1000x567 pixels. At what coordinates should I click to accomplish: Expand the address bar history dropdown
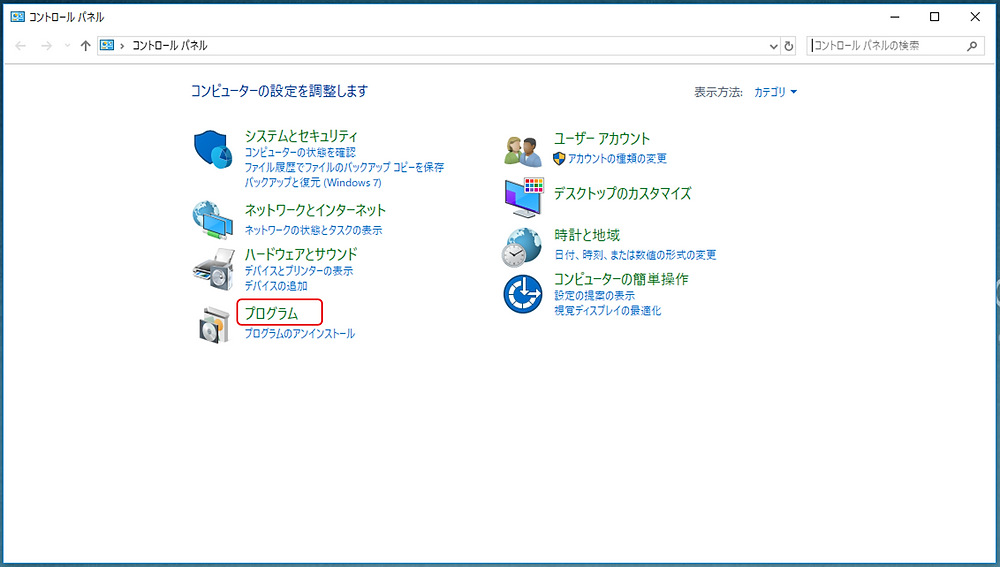pos(774,46)
